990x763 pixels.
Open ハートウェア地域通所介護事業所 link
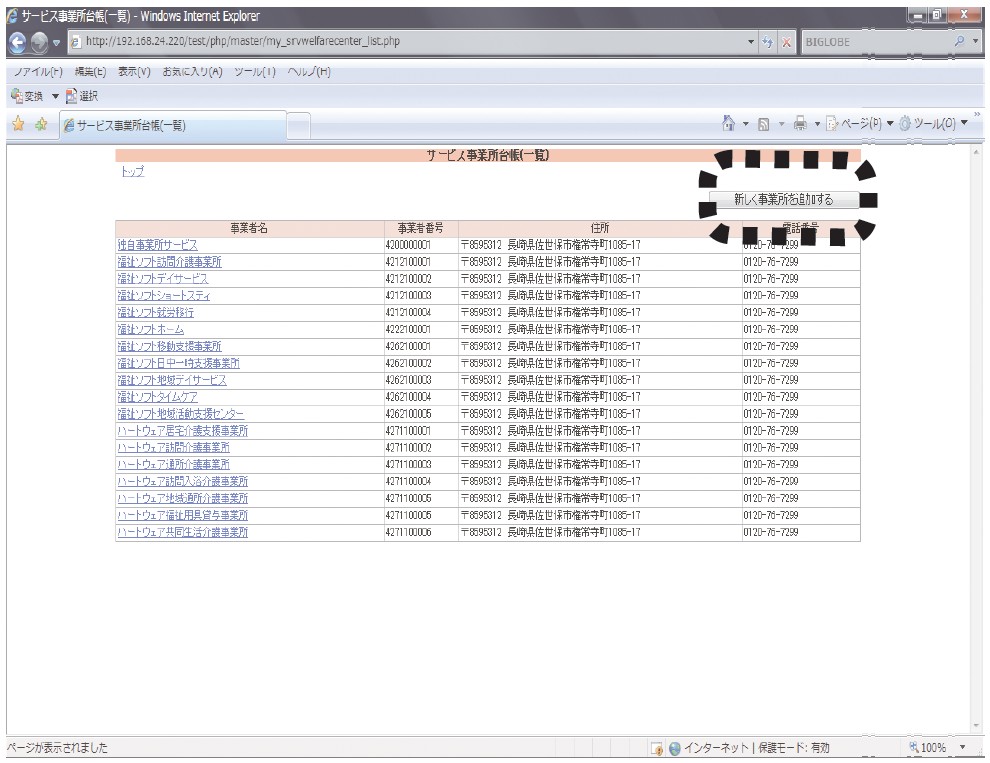[182, 498]
